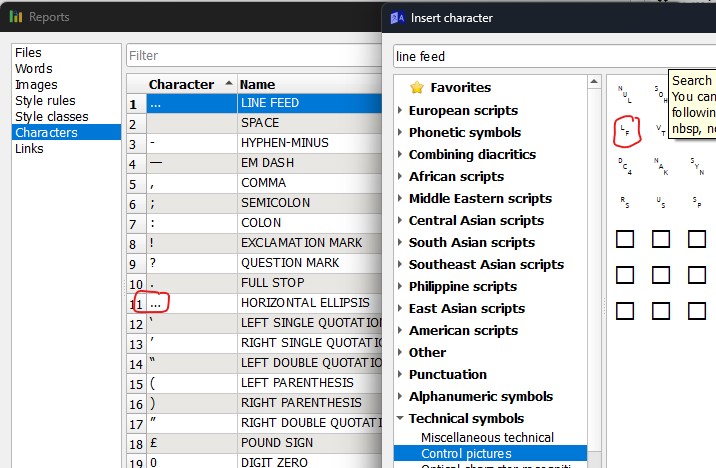The width and height of the screenshot is (716, 468).
Task: Click the NAK control picture character
Action: coord(660,165)
